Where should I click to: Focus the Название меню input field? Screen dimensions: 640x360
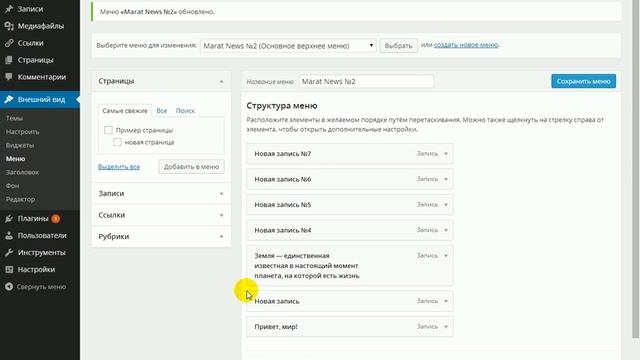(366, 81)
